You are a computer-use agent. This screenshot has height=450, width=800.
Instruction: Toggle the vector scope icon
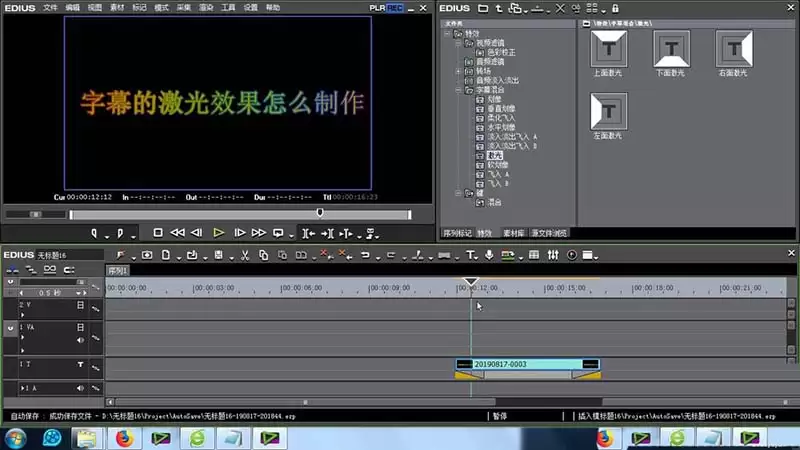pyautogui.click(x=572, y=255)
